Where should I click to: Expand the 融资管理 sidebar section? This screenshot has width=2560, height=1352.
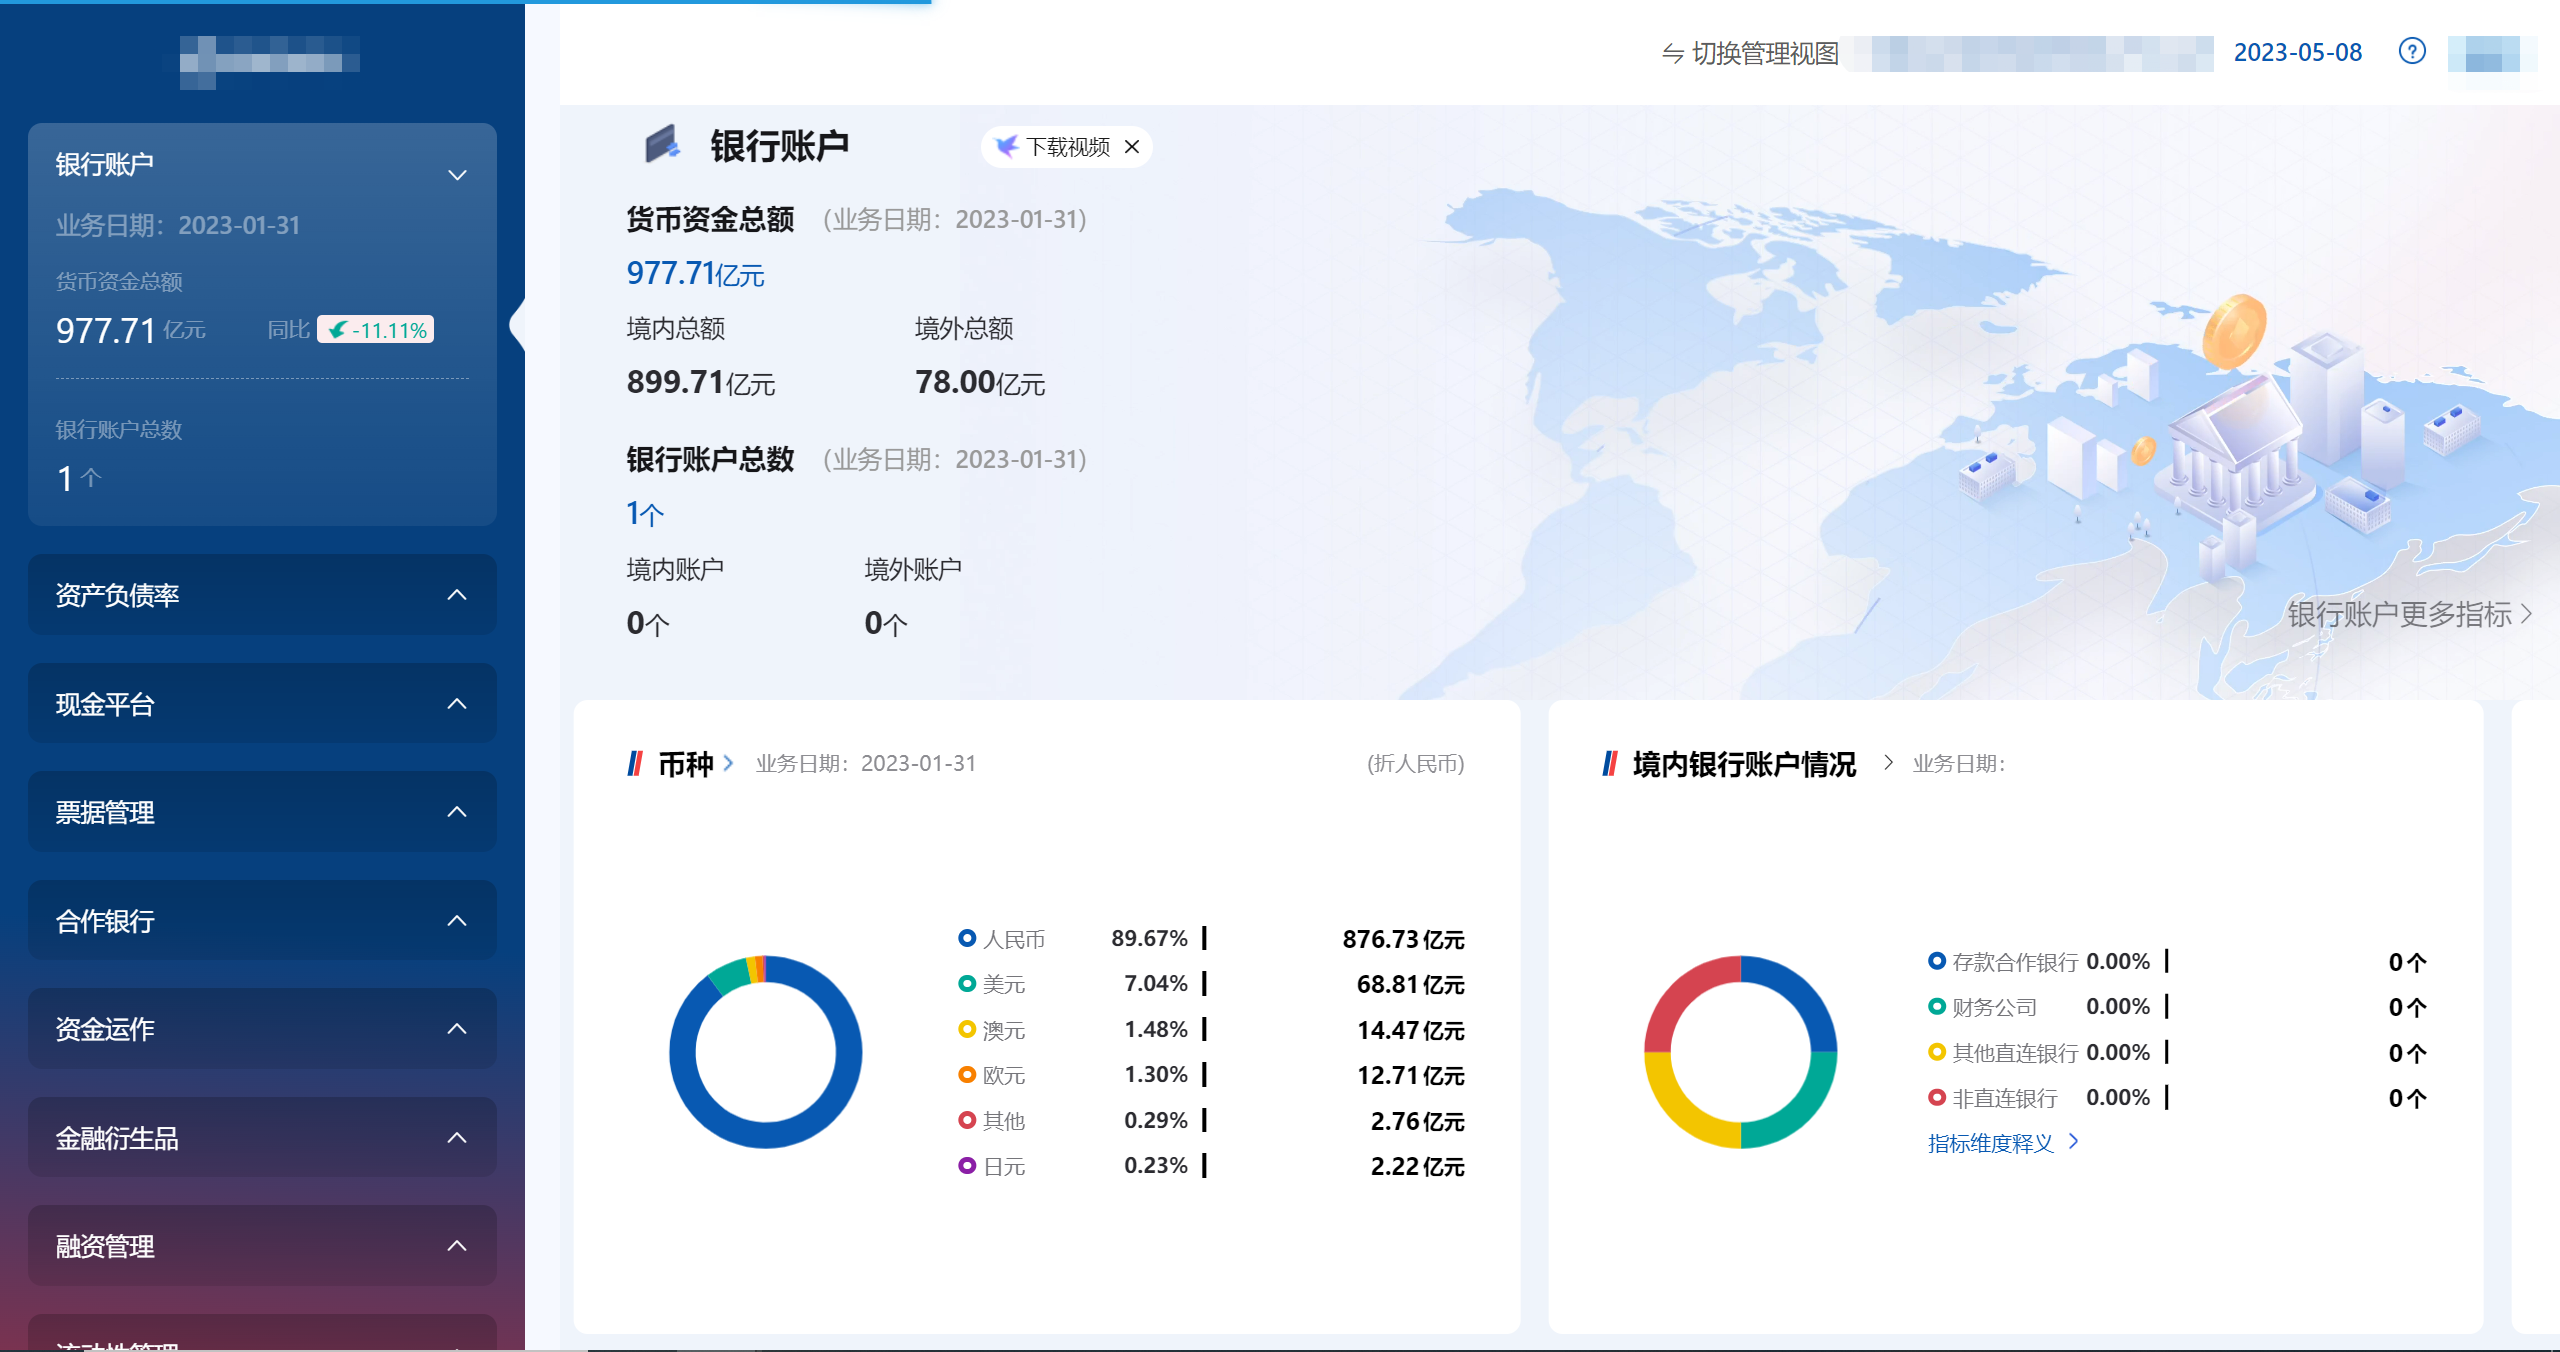coord(457,1246)
